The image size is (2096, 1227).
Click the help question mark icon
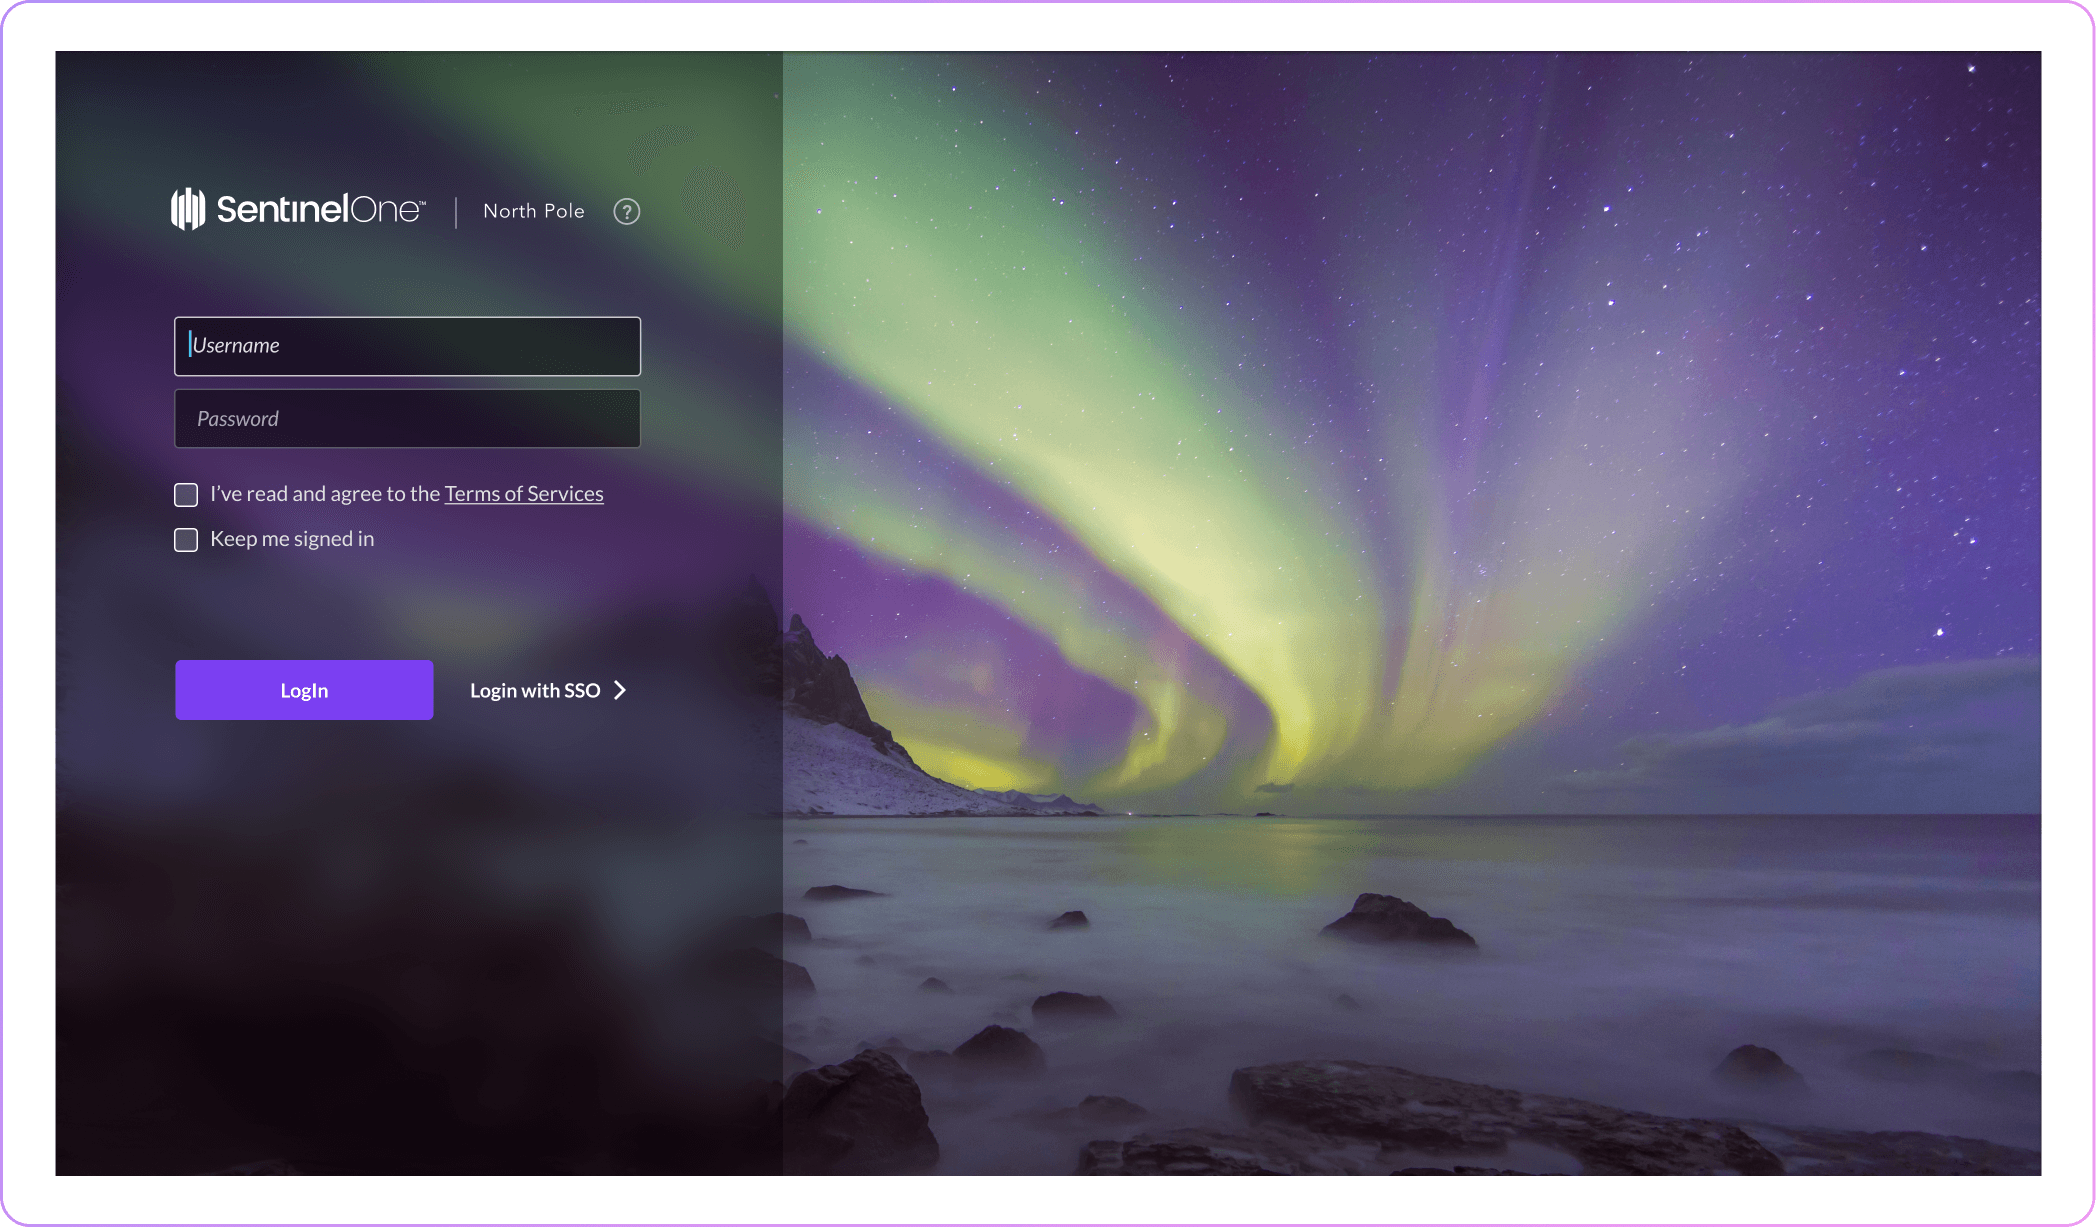pyautogui.click(x=626, y=212)
